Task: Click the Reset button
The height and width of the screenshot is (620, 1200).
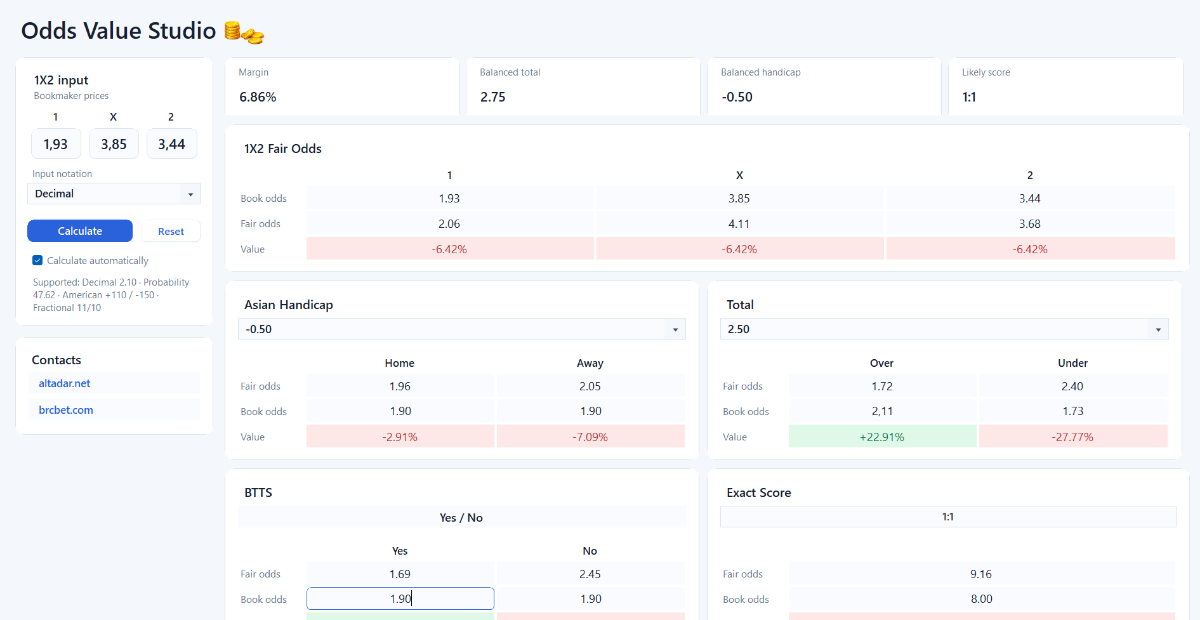Action: pyautogui.click(x=171, y=231)
